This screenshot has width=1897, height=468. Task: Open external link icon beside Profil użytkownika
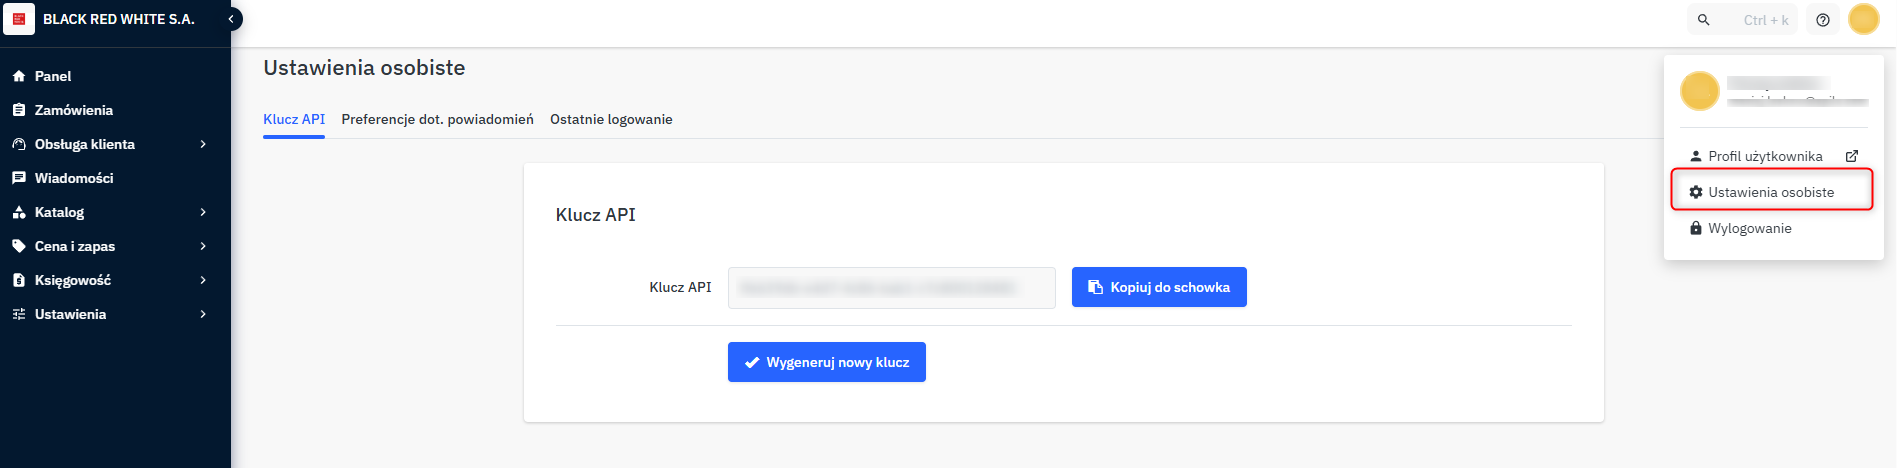(1852, 156)
